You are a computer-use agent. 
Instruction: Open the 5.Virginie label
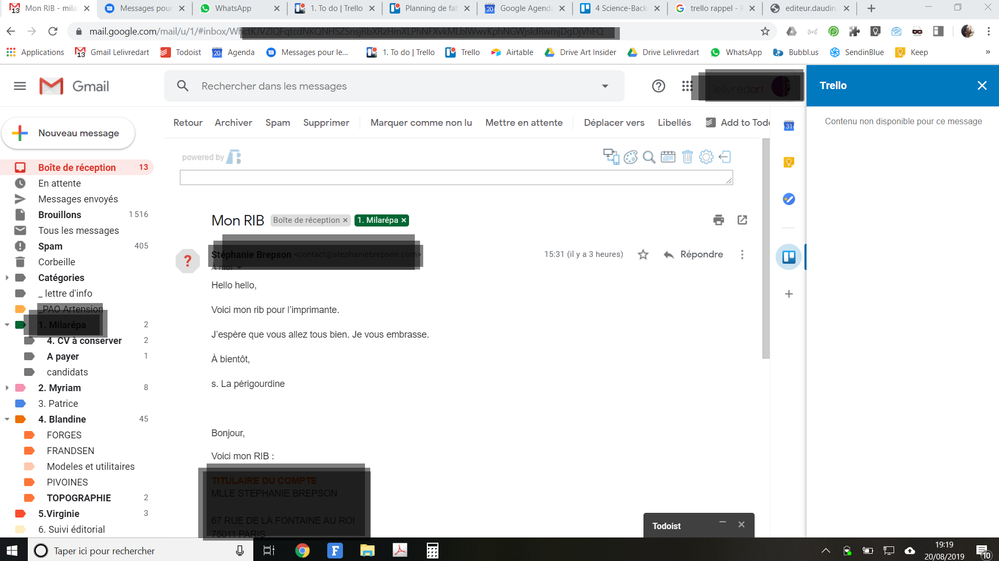coord(59,514)
